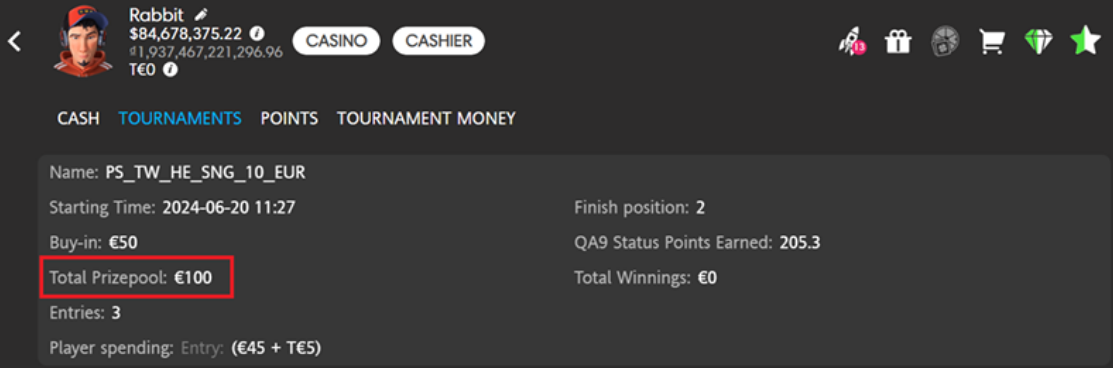Open the shopping cart store icon
The image size is (1113, 368).
click(992, 42)
